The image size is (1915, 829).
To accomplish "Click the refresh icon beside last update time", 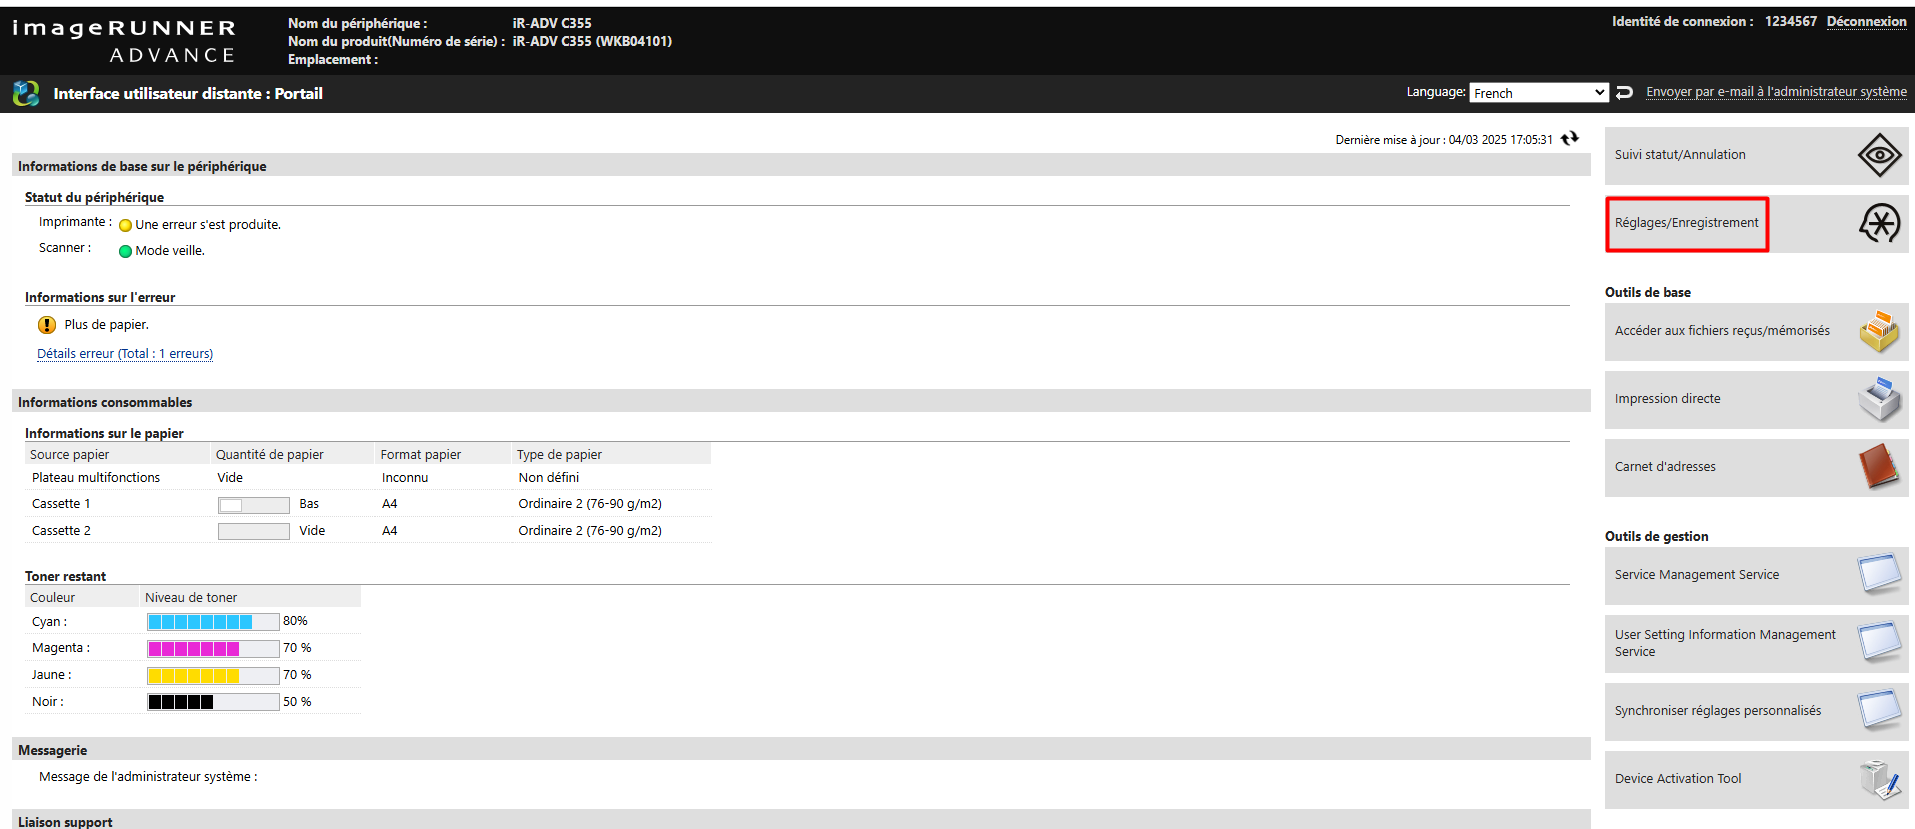I will click(1570, 139).
